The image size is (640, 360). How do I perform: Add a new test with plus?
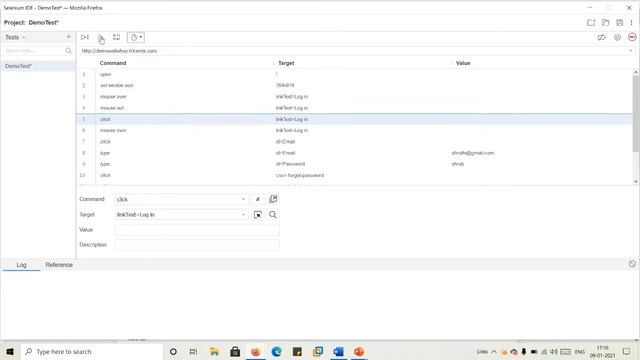coord(68,37)
